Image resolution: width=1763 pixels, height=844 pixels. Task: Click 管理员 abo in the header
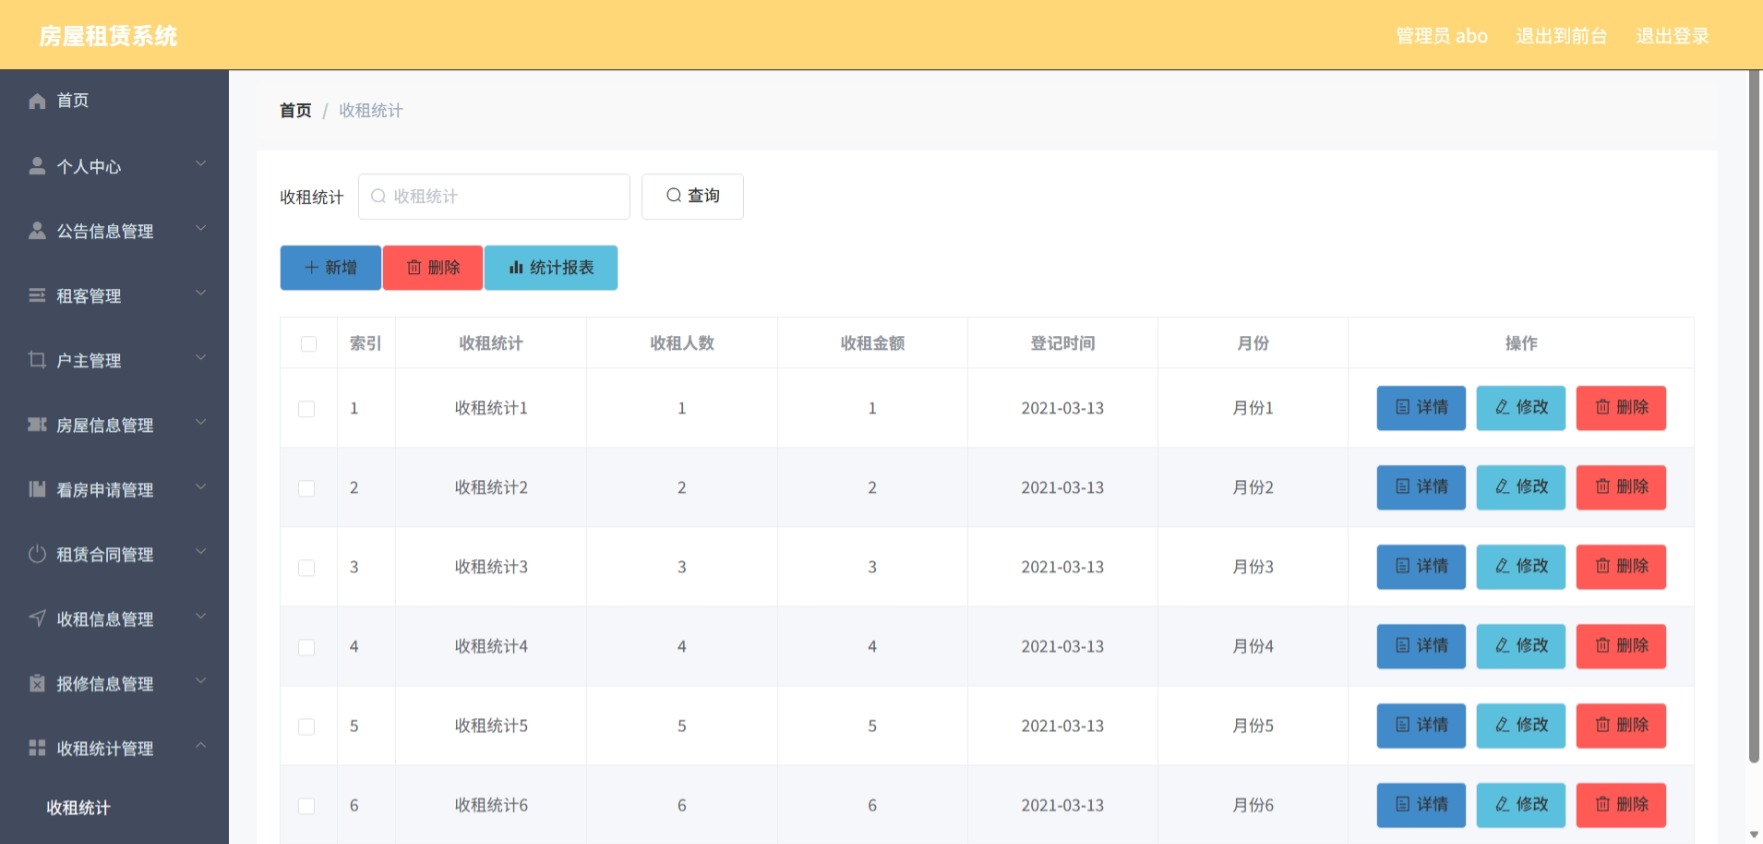pos(1441,36)
